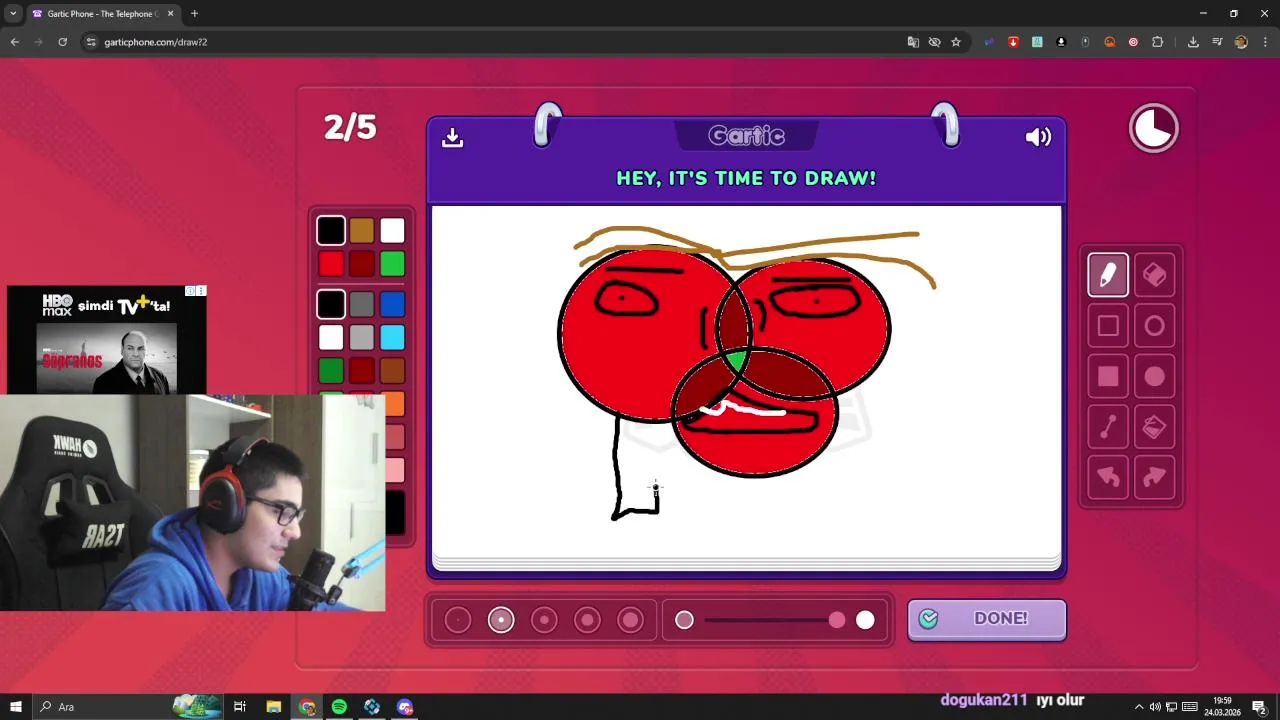Image resolution: width=1280 pixels, height=720 pixels.
Task: Select the pencil drawing tool
Action: coord(1108,275)
